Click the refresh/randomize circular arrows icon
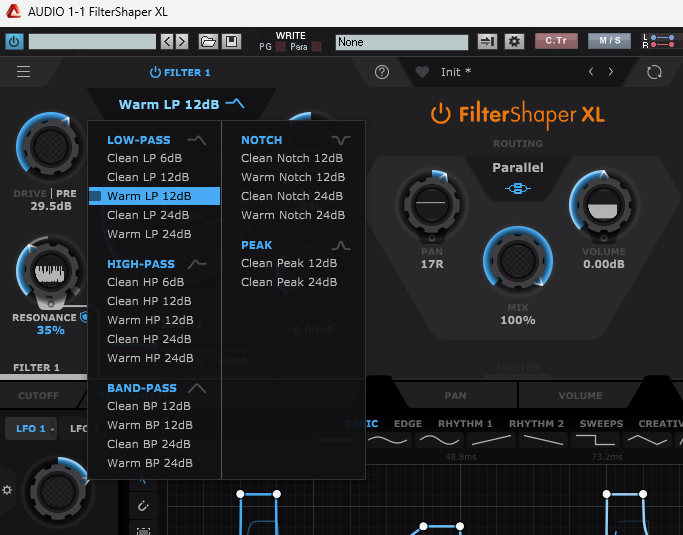 pos(654,72)
